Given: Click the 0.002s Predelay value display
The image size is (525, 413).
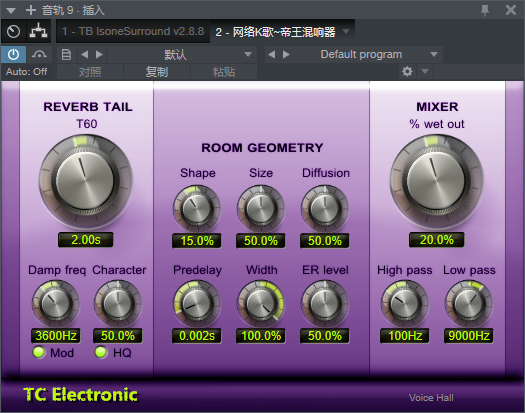Looking at the screenshot, I should pos(197,336).
